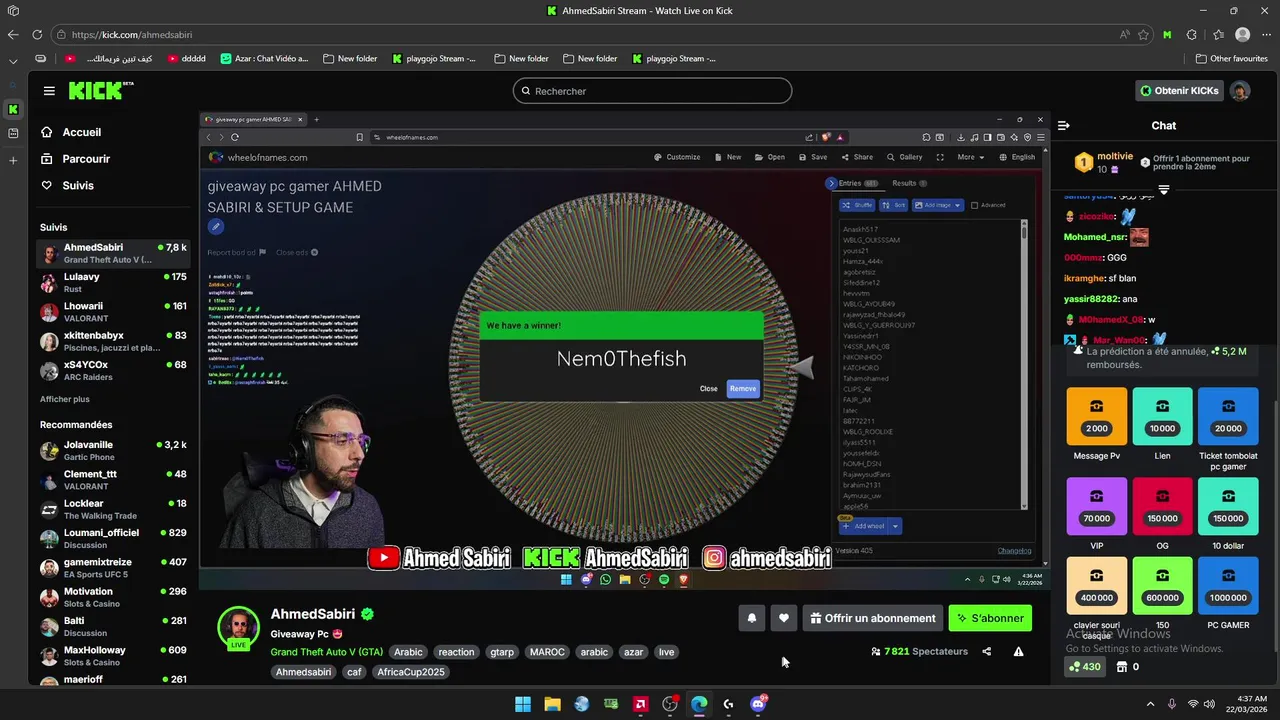Open Locklear recommended channel
This screenshot has height=720, width=1280.
pos(113,509)
